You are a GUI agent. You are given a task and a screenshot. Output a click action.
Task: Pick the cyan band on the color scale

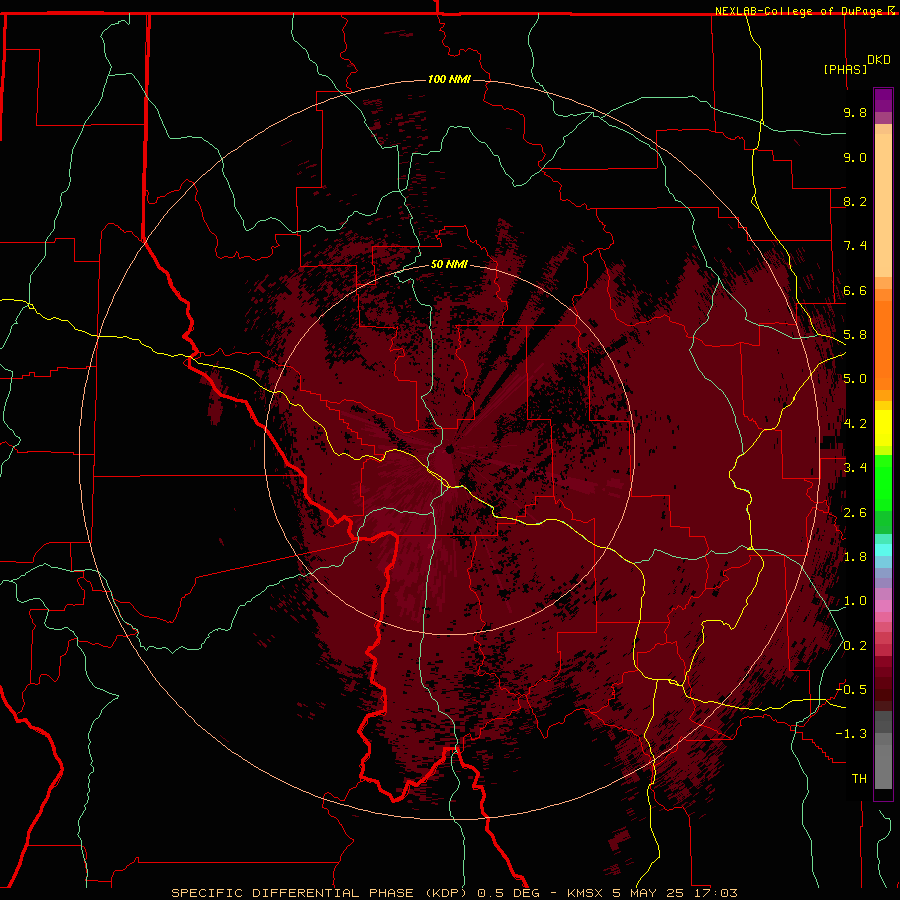coord(883,550)
